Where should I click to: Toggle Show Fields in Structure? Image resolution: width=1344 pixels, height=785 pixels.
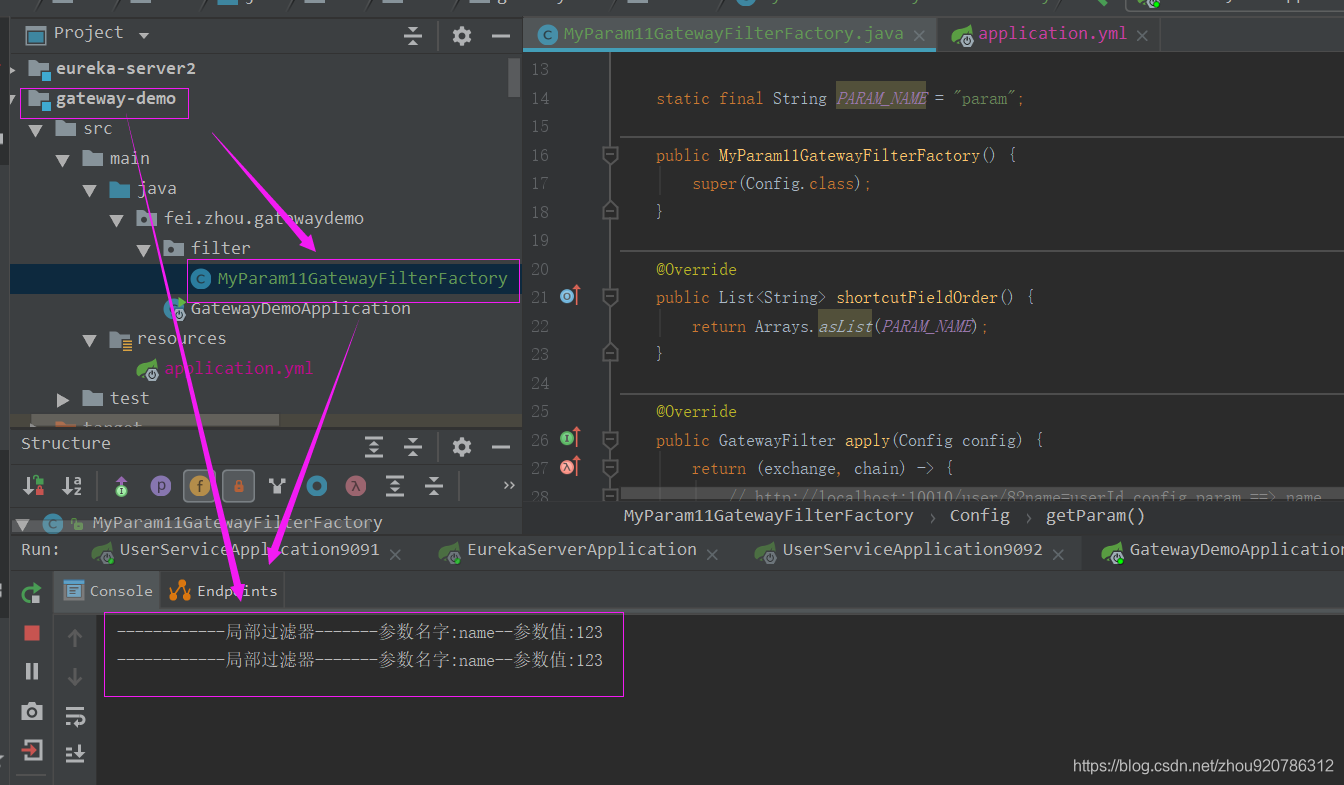pos(199,486)
